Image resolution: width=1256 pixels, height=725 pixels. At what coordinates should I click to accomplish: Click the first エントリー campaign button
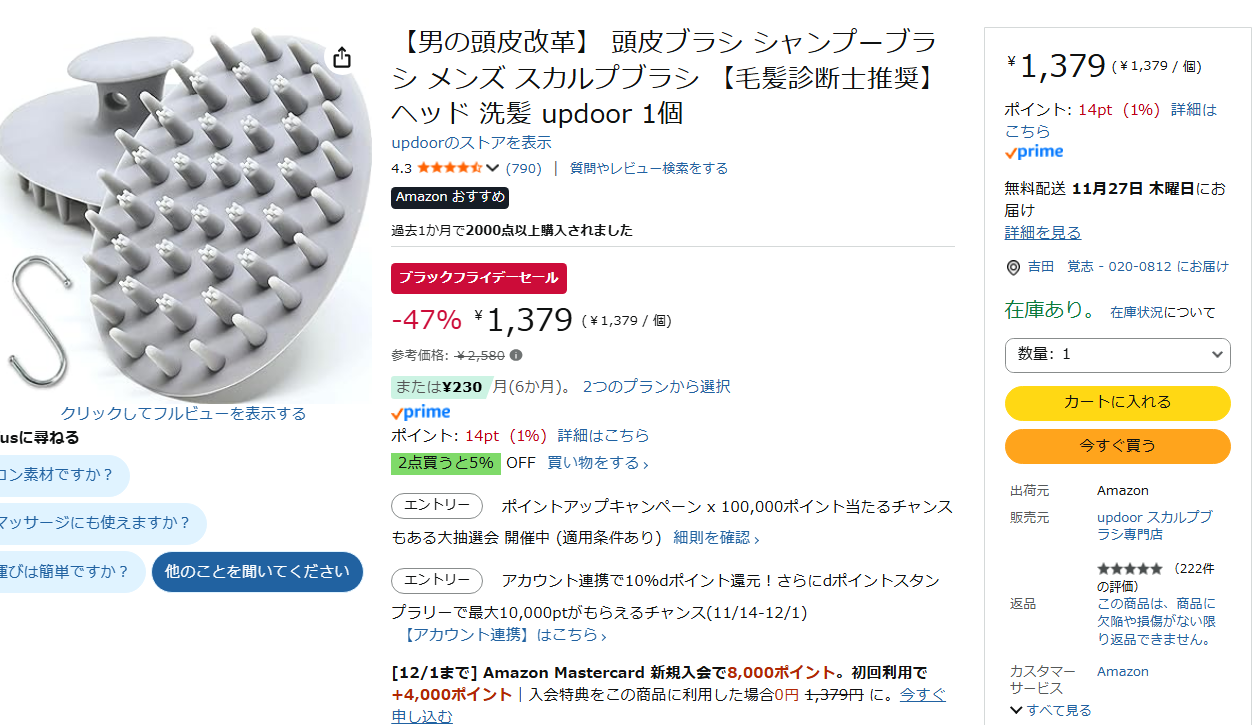point(437,506)
